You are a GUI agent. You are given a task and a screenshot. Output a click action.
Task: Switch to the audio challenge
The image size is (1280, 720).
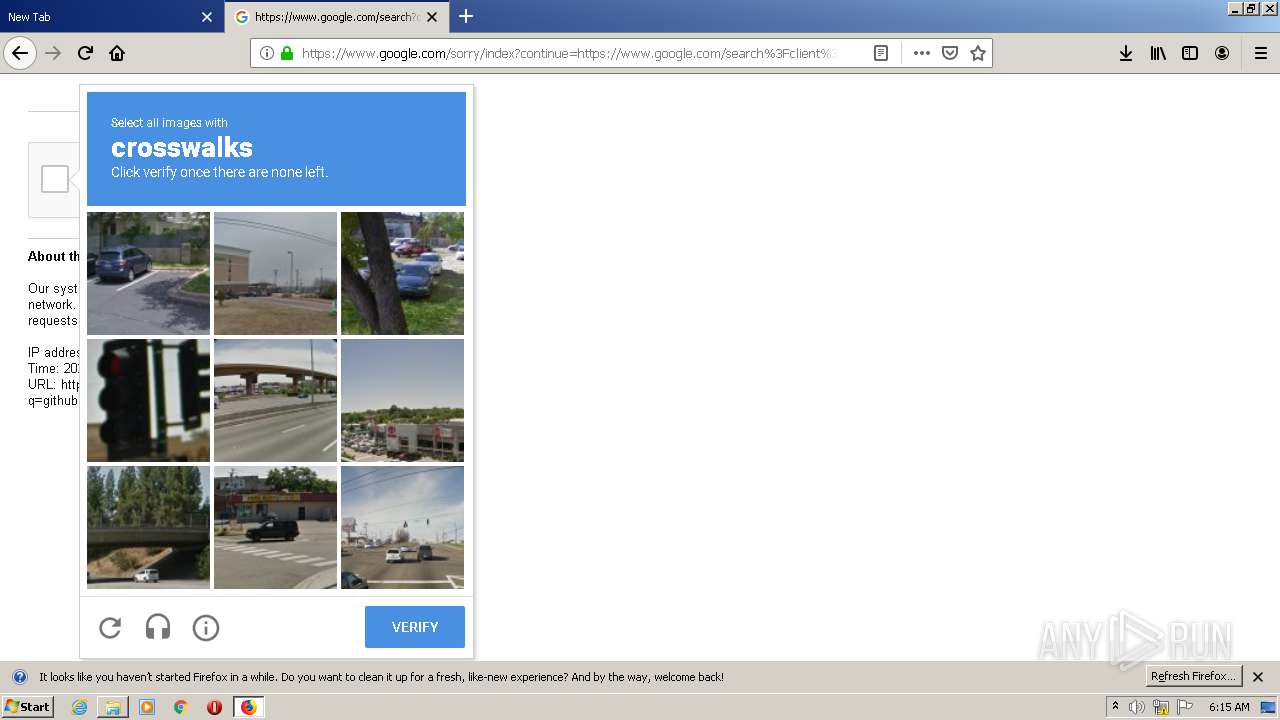[158, 627]
